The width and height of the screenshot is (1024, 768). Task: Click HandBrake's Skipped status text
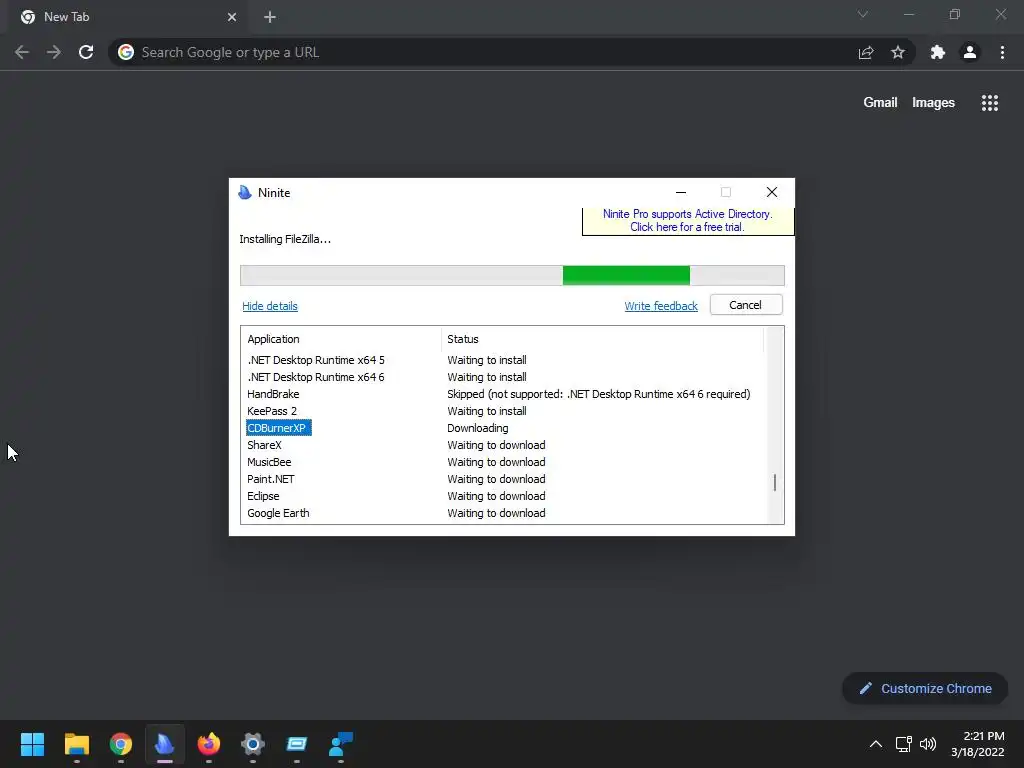coord(599,394)
